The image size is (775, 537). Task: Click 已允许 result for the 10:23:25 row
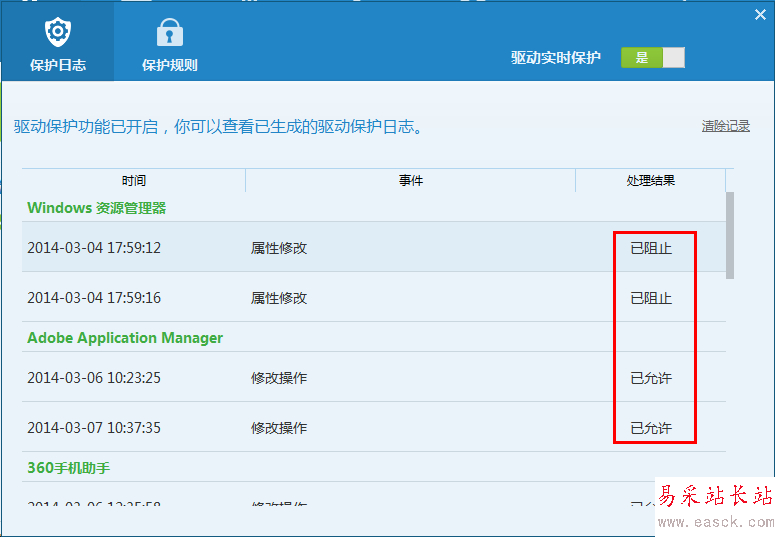pyautogui.click(x=651, y=378)
